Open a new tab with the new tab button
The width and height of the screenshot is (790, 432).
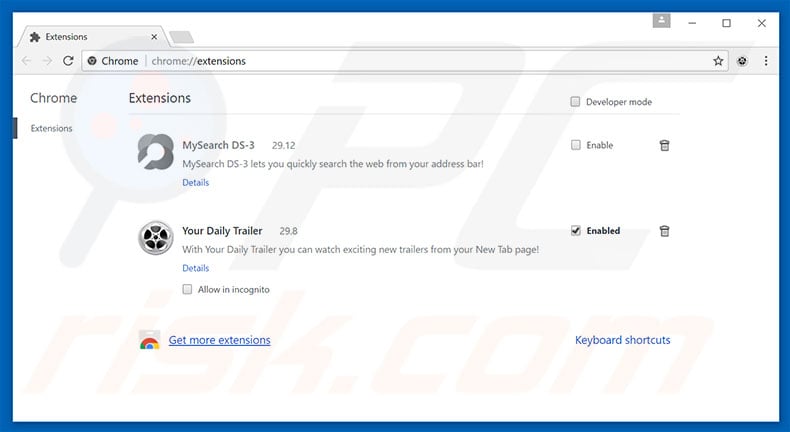(181, 37)
